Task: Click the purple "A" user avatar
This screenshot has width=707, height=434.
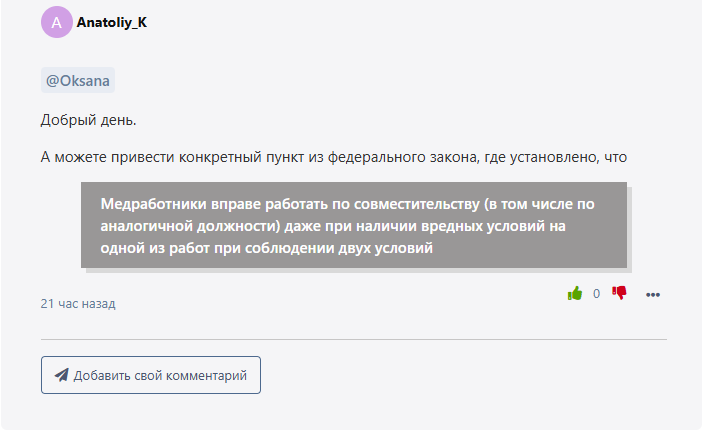Action: (x=57, y=22)
